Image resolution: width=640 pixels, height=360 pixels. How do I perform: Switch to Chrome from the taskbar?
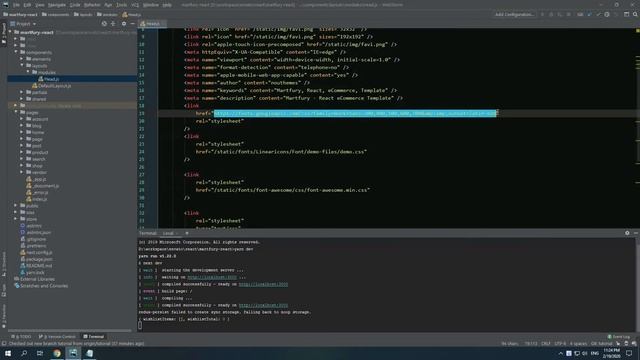click(x=57, y=353)
